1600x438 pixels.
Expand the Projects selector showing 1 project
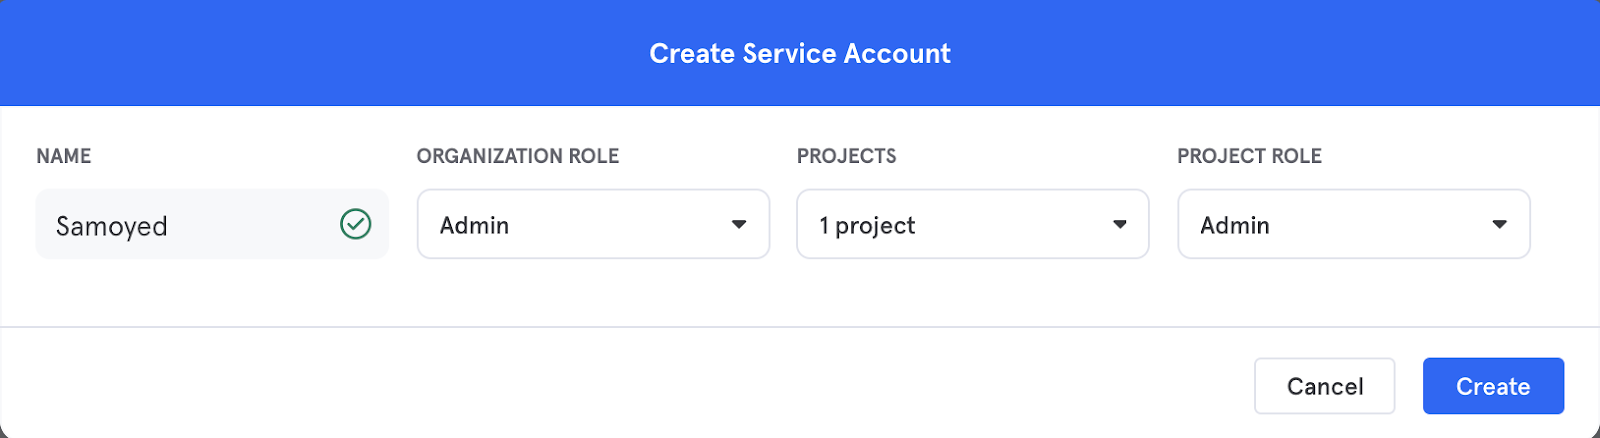(973, 224)
